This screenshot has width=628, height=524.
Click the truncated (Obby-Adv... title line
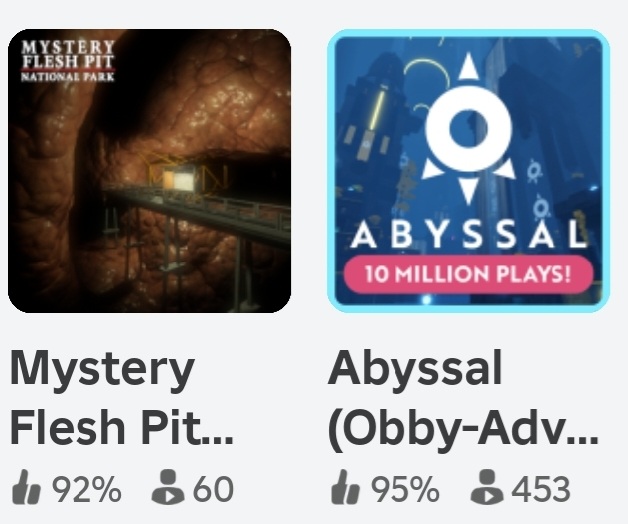point(463,427)
